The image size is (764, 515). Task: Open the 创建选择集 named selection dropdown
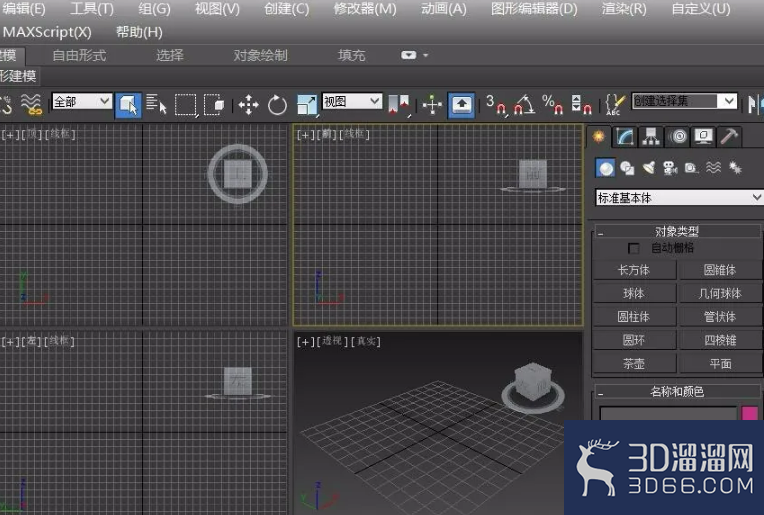pyautogui.click(x=684, y=101)
